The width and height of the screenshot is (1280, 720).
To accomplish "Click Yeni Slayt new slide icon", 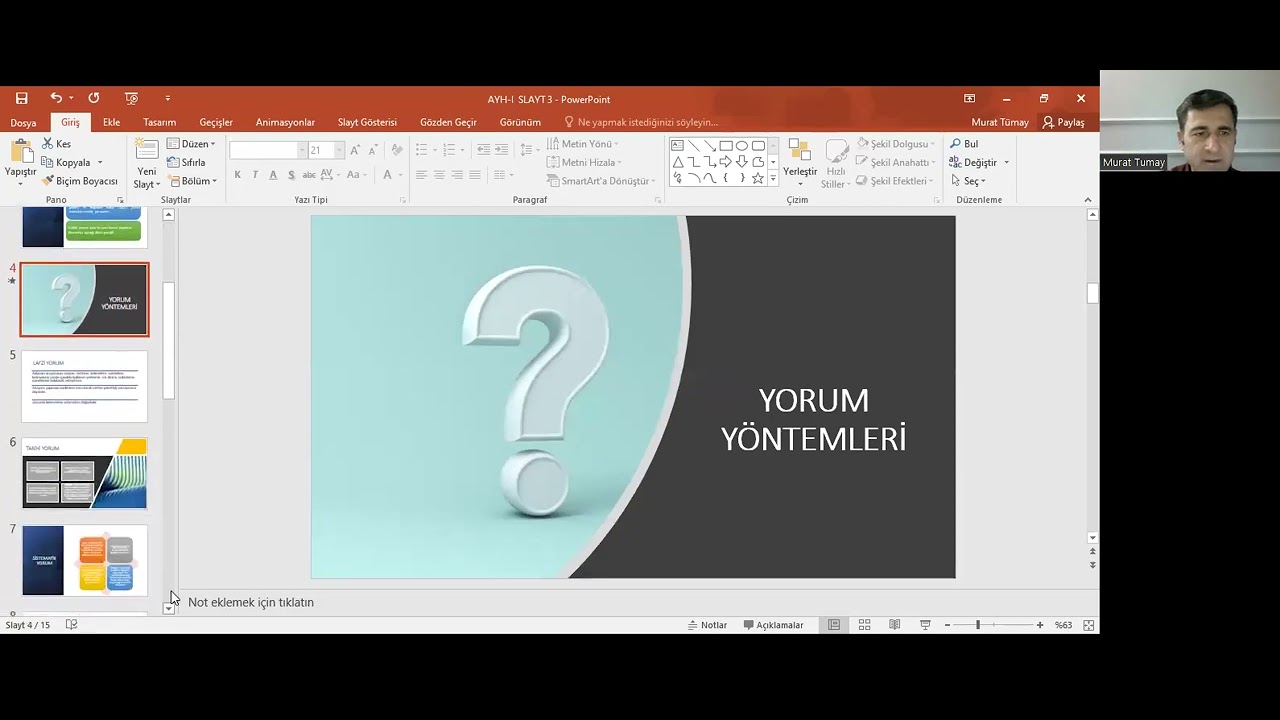I will [147, 151].
